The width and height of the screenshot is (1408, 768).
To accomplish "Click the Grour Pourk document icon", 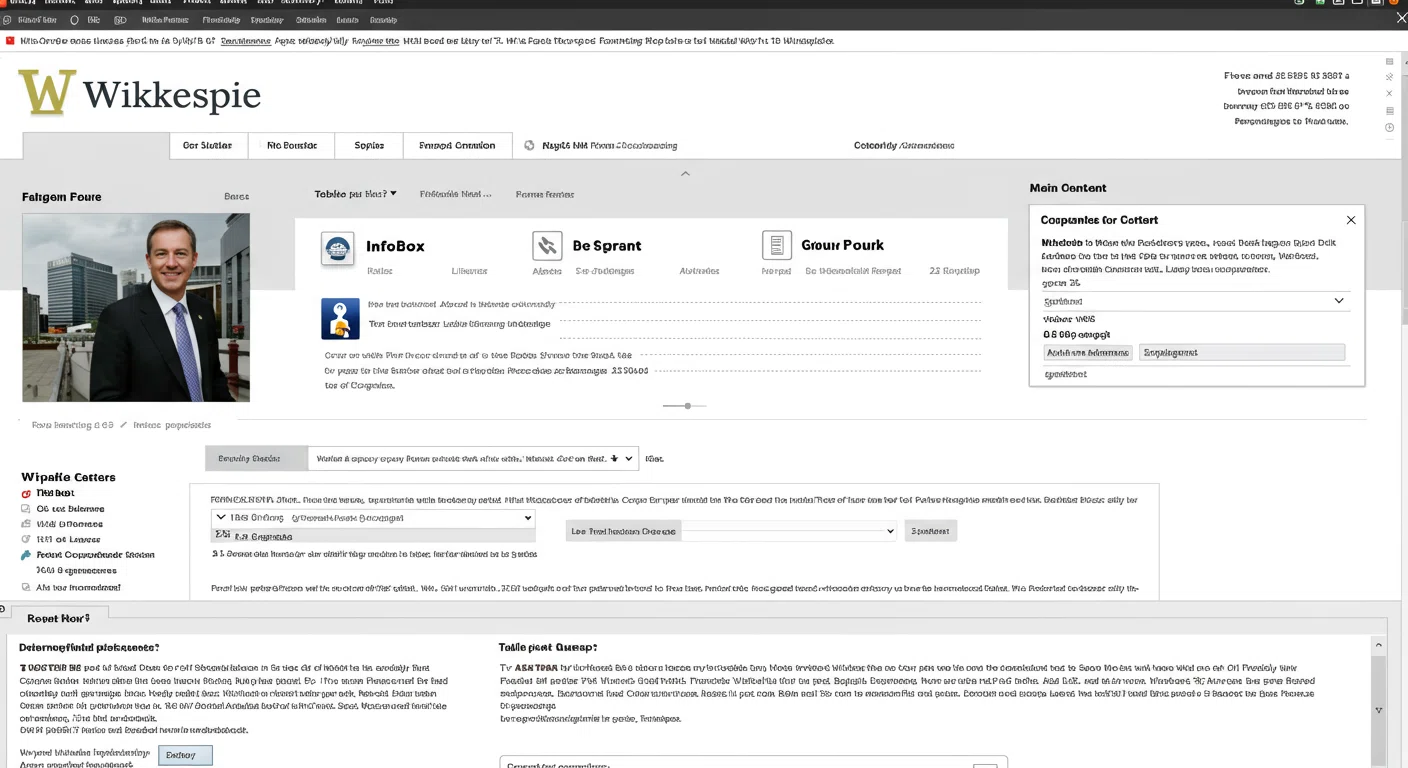I will (777, 246).
